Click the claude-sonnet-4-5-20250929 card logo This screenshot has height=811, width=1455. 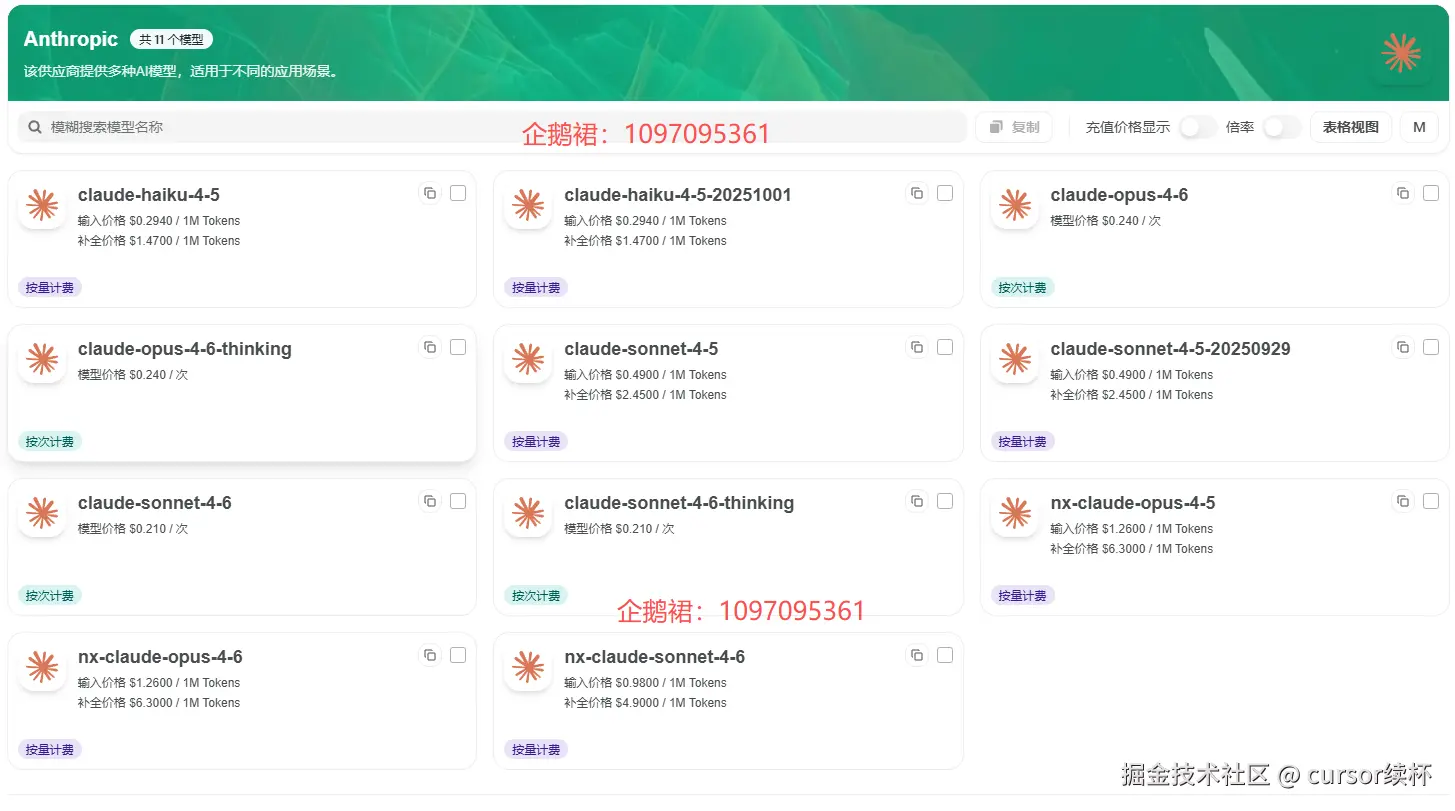(x=1015, y=359)
